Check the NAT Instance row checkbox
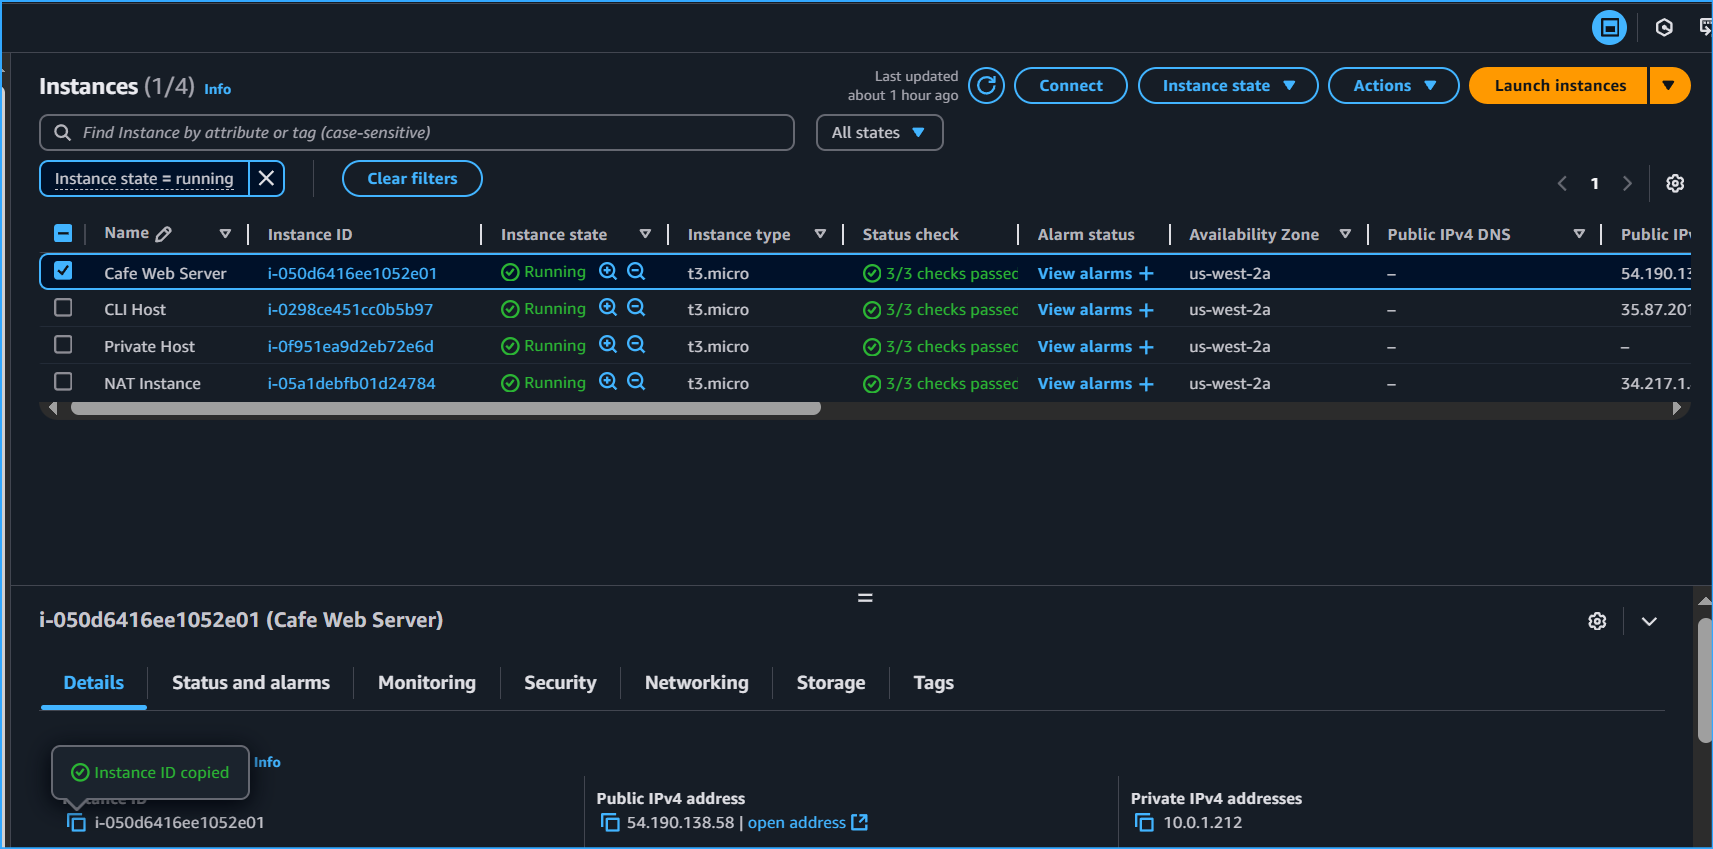Viewport: 1713px width, 849px height. (x=63, y=381)
